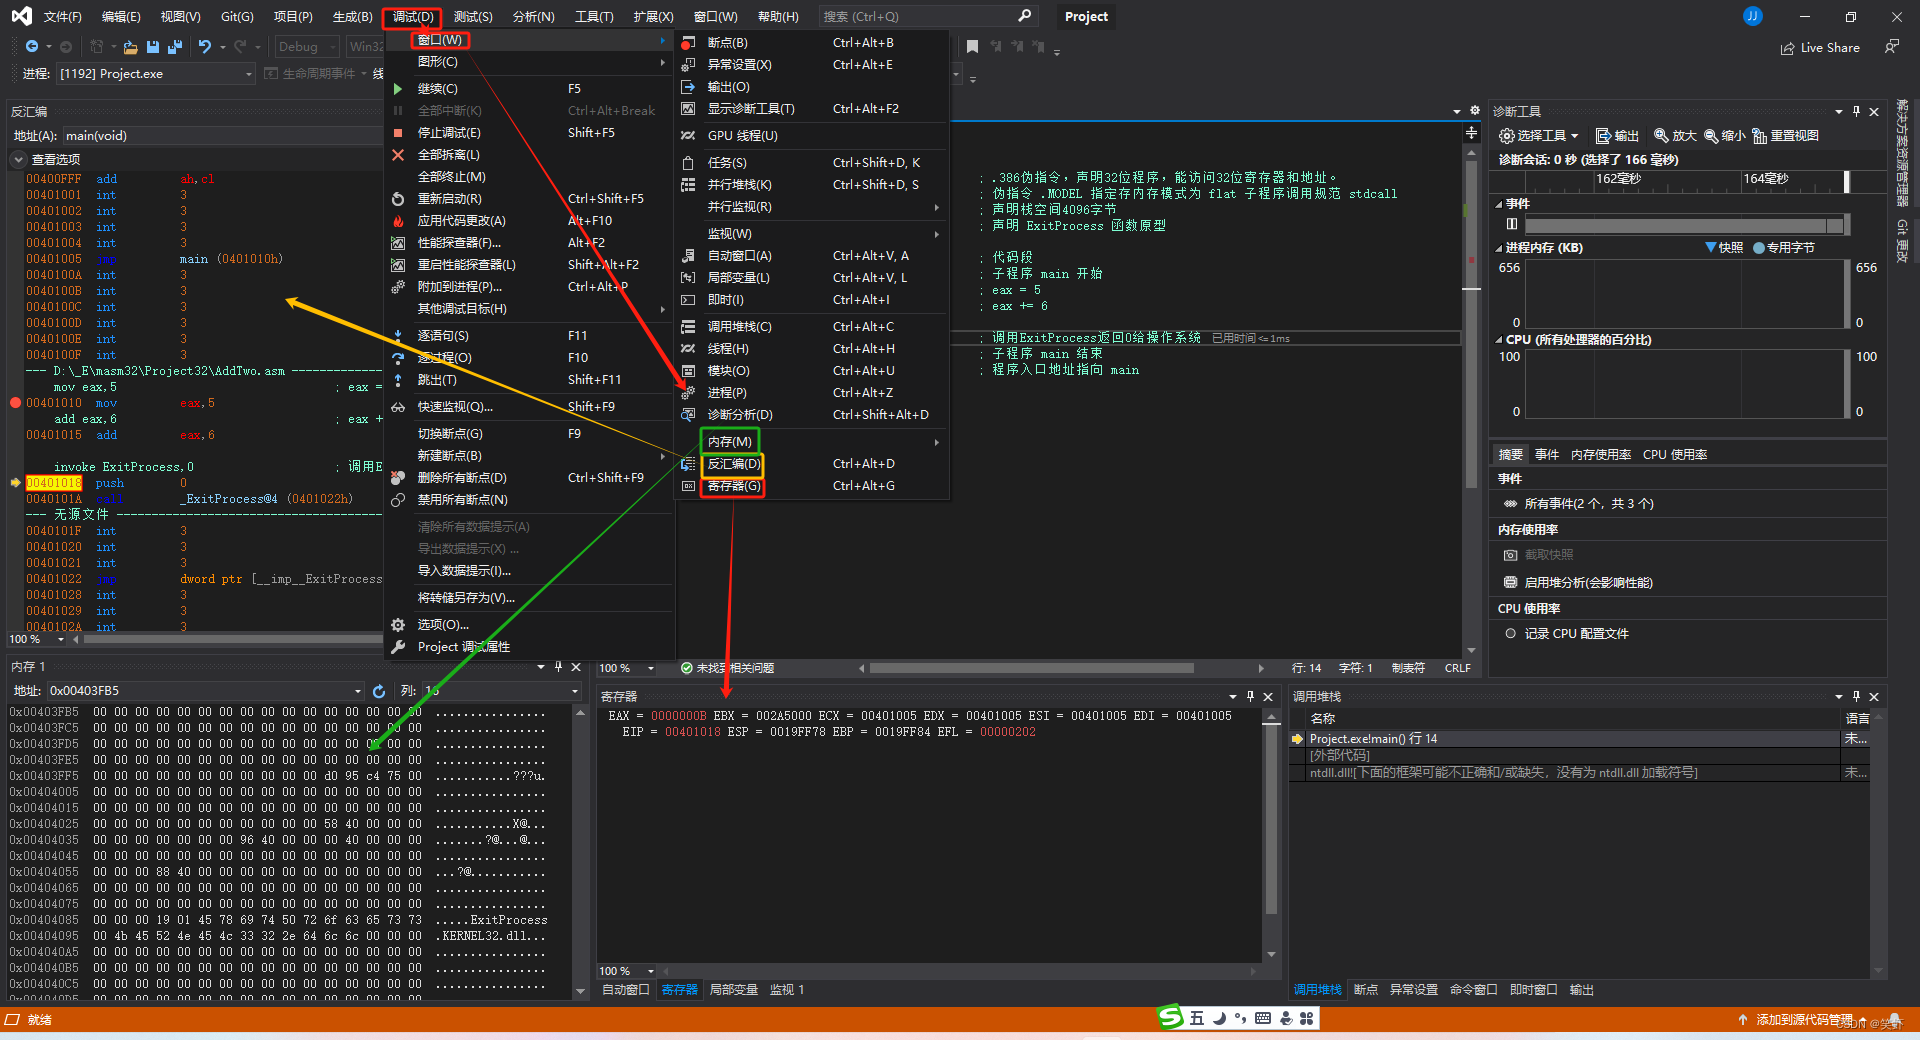Open the 选择工具 dropdown
This screenshot has height=1040, width=1920.
click(x=1538, y=136)
